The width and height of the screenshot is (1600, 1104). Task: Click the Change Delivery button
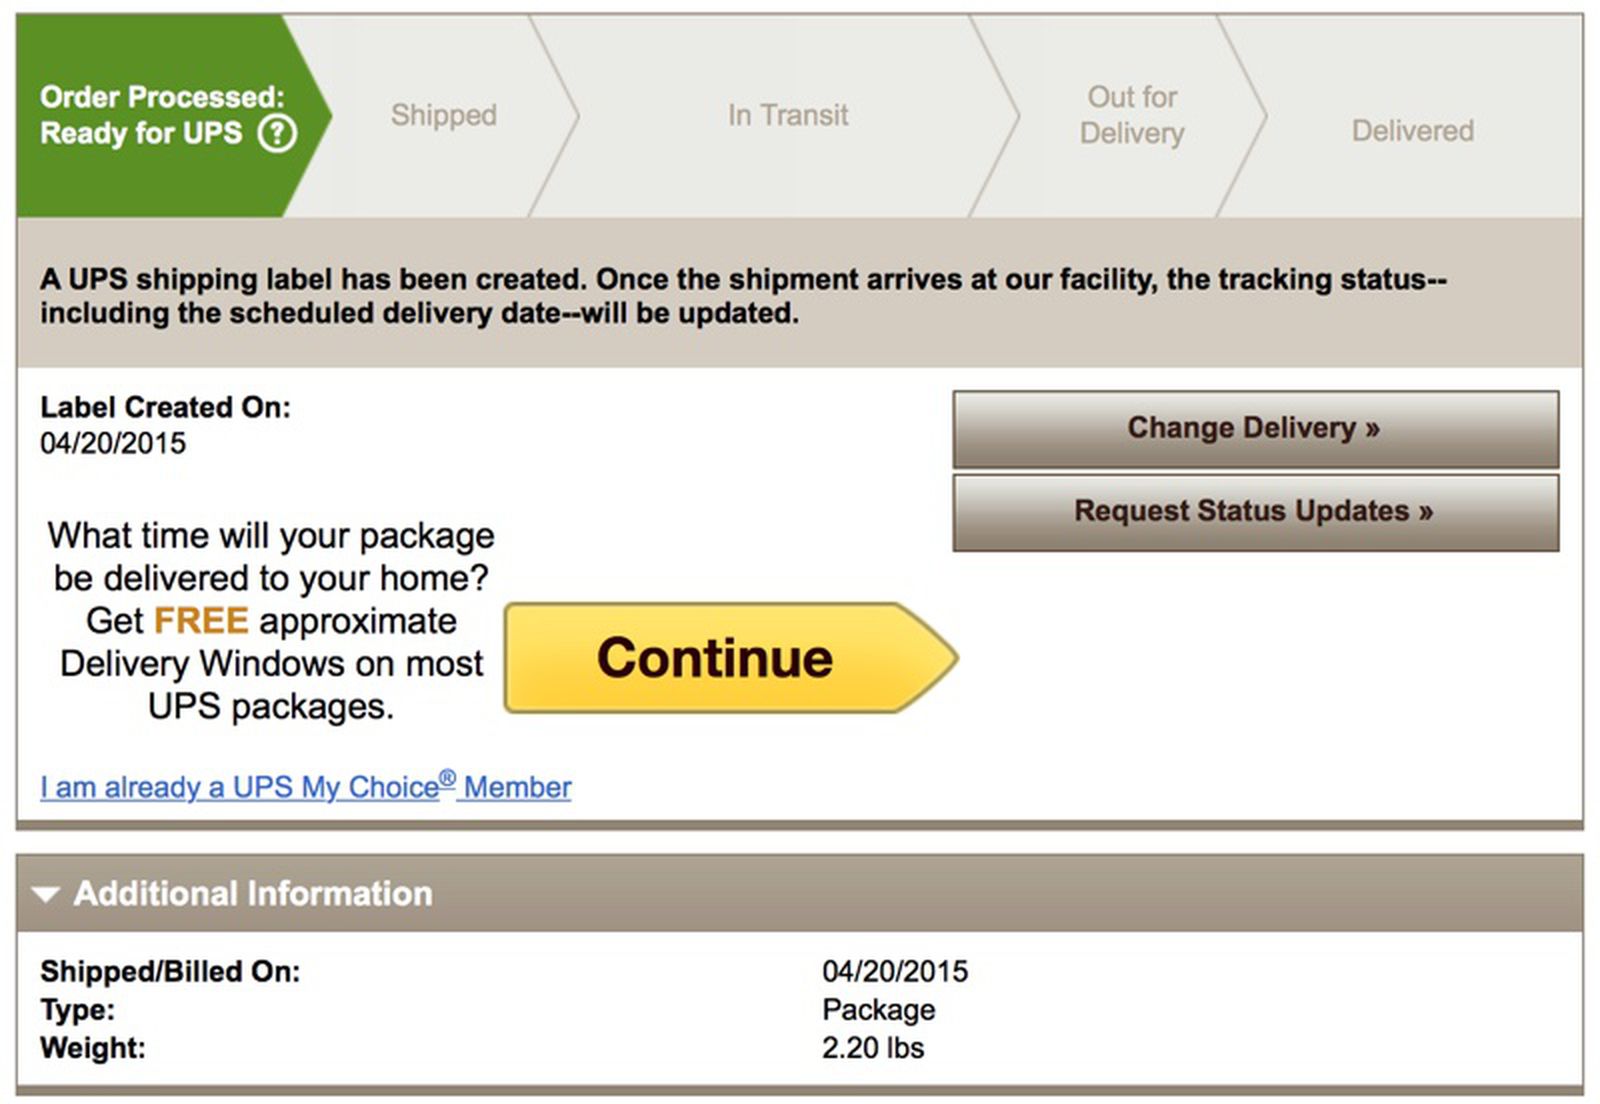(1254, 427)
